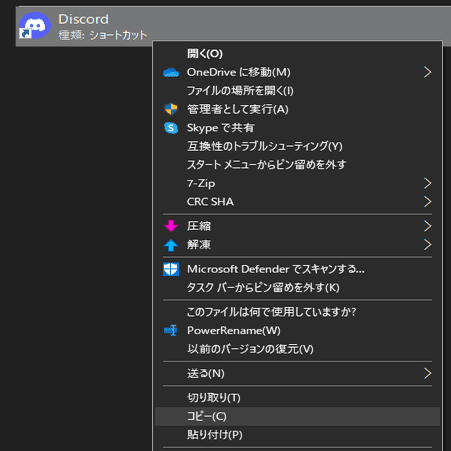Open the CRC SHA menu entry
This screenshot has width=451, height=451.
coord(297,202)
